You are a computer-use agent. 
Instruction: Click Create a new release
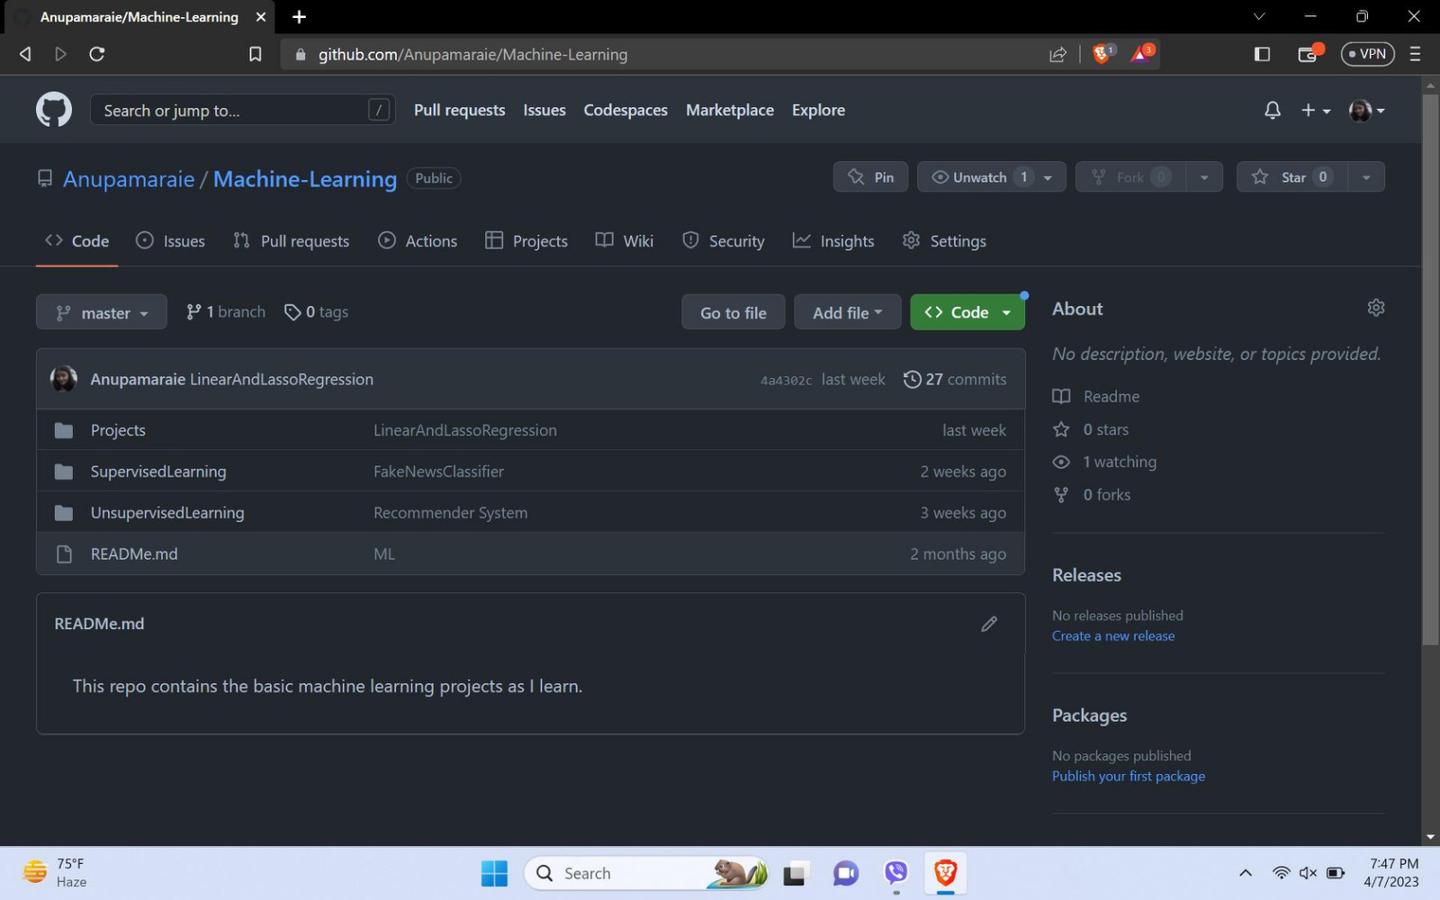pyautogui.click(x=1113, y=636)
